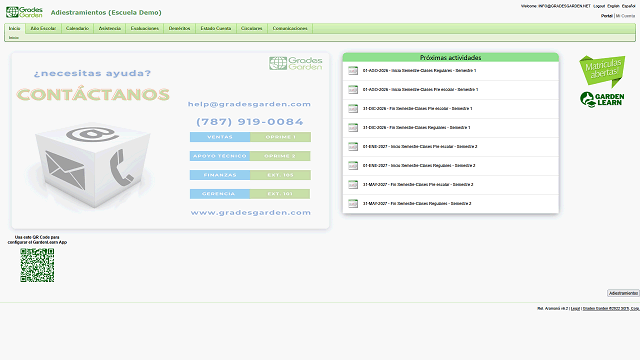This screenshot has width=640, height=360.
Task: Open the Comunicaciones tab
Action: point(290,28)
